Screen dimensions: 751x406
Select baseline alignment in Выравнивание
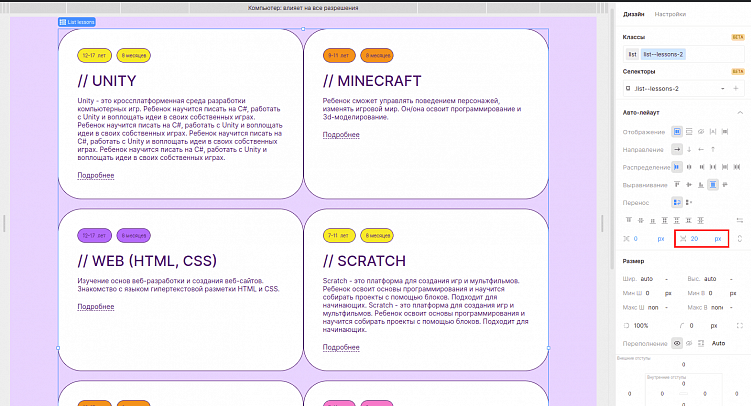725,185
